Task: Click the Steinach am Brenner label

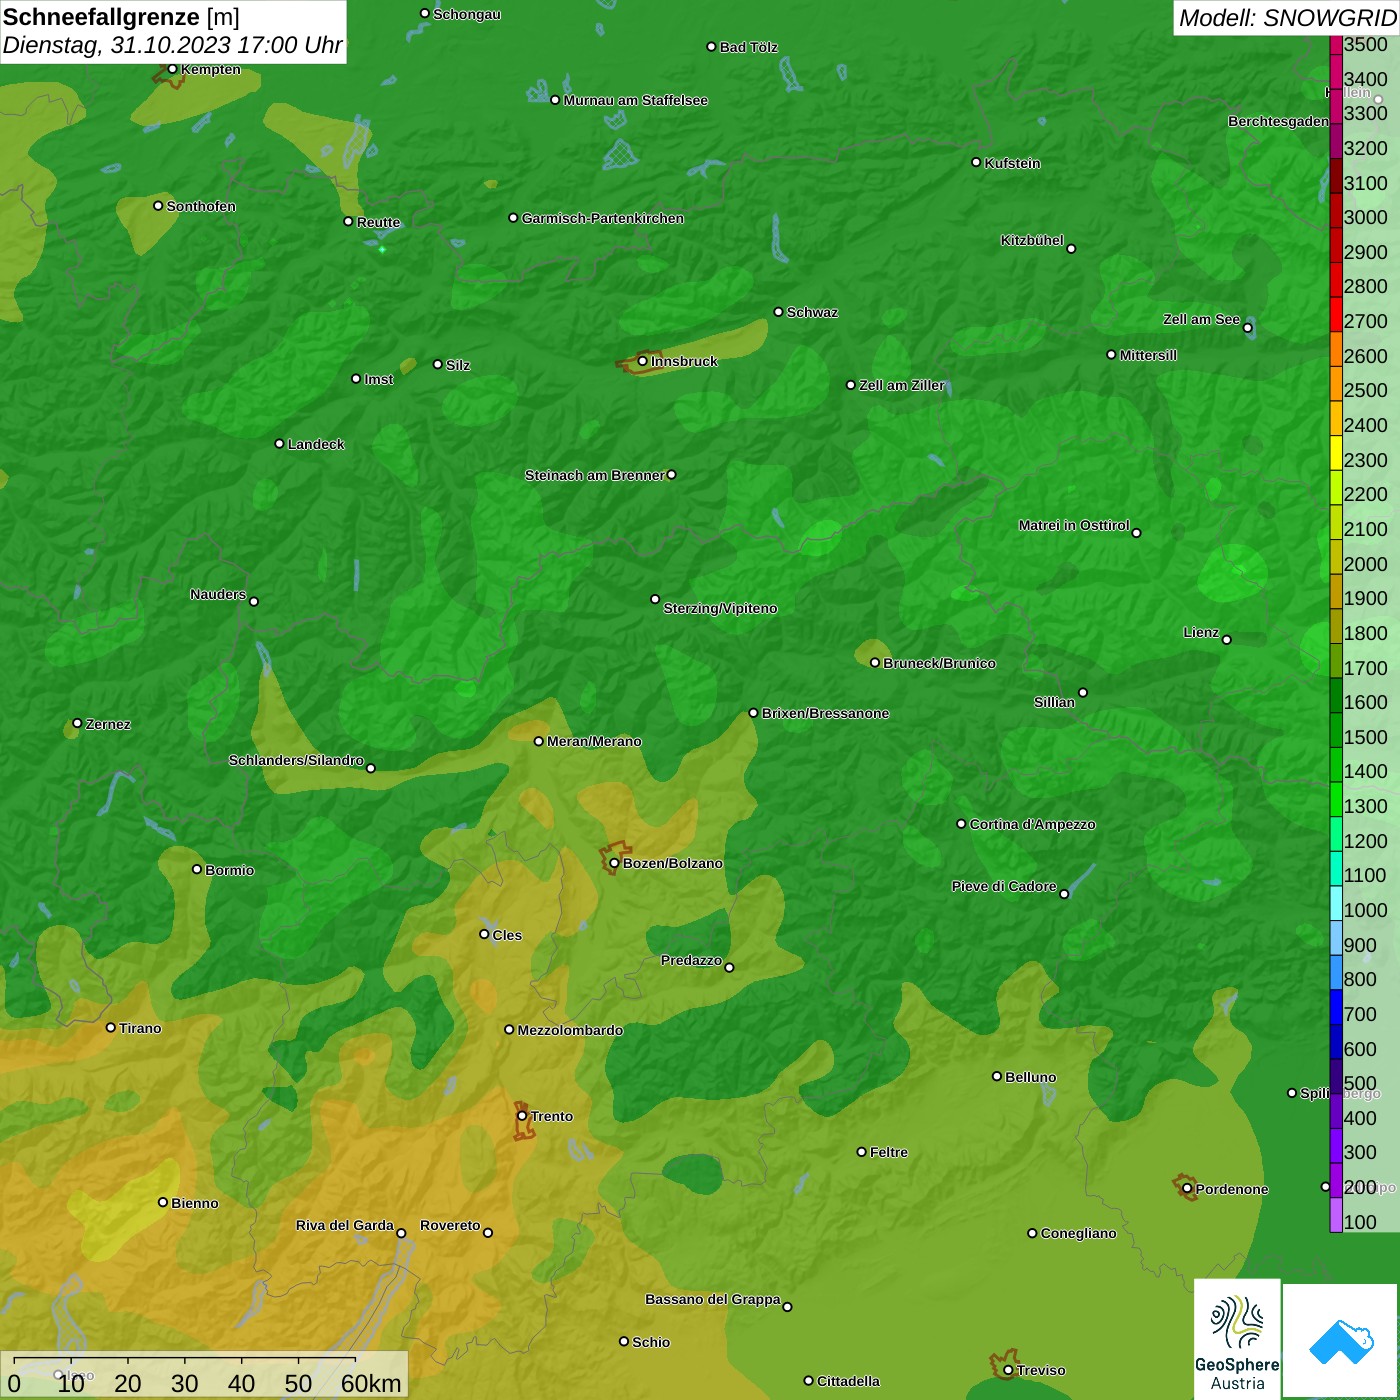Action: coord(594,475)
